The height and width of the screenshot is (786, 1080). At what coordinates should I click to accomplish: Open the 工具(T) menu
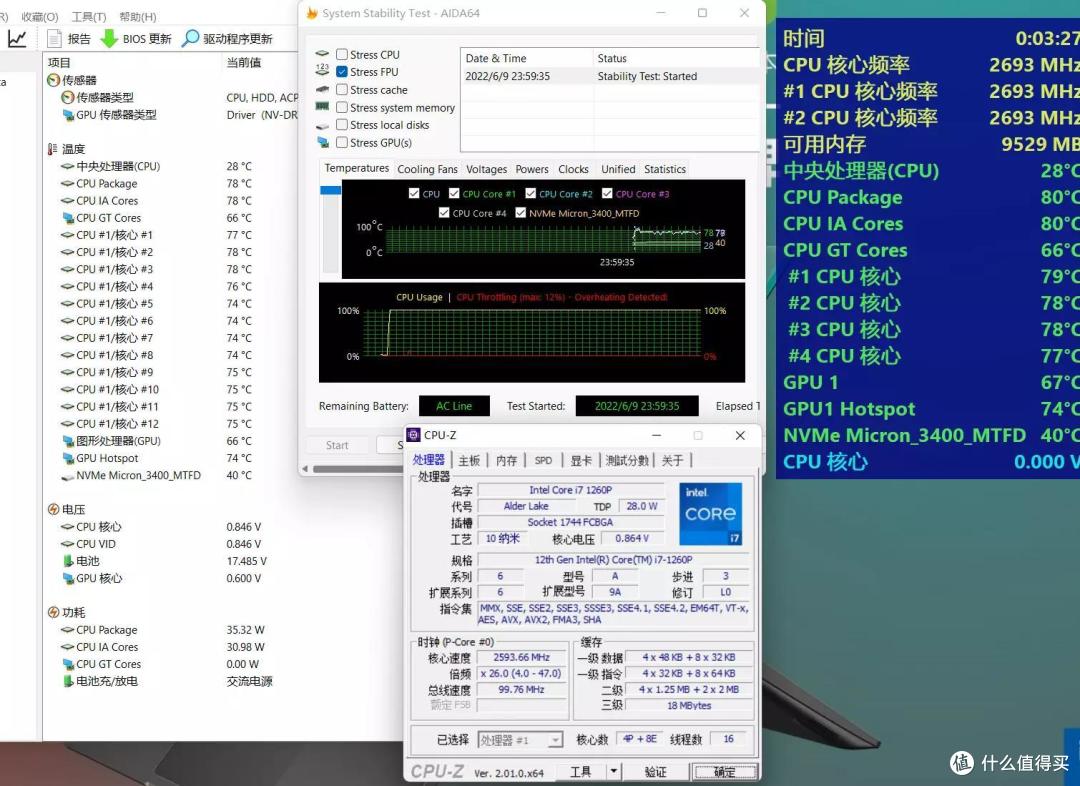[89, 17]
